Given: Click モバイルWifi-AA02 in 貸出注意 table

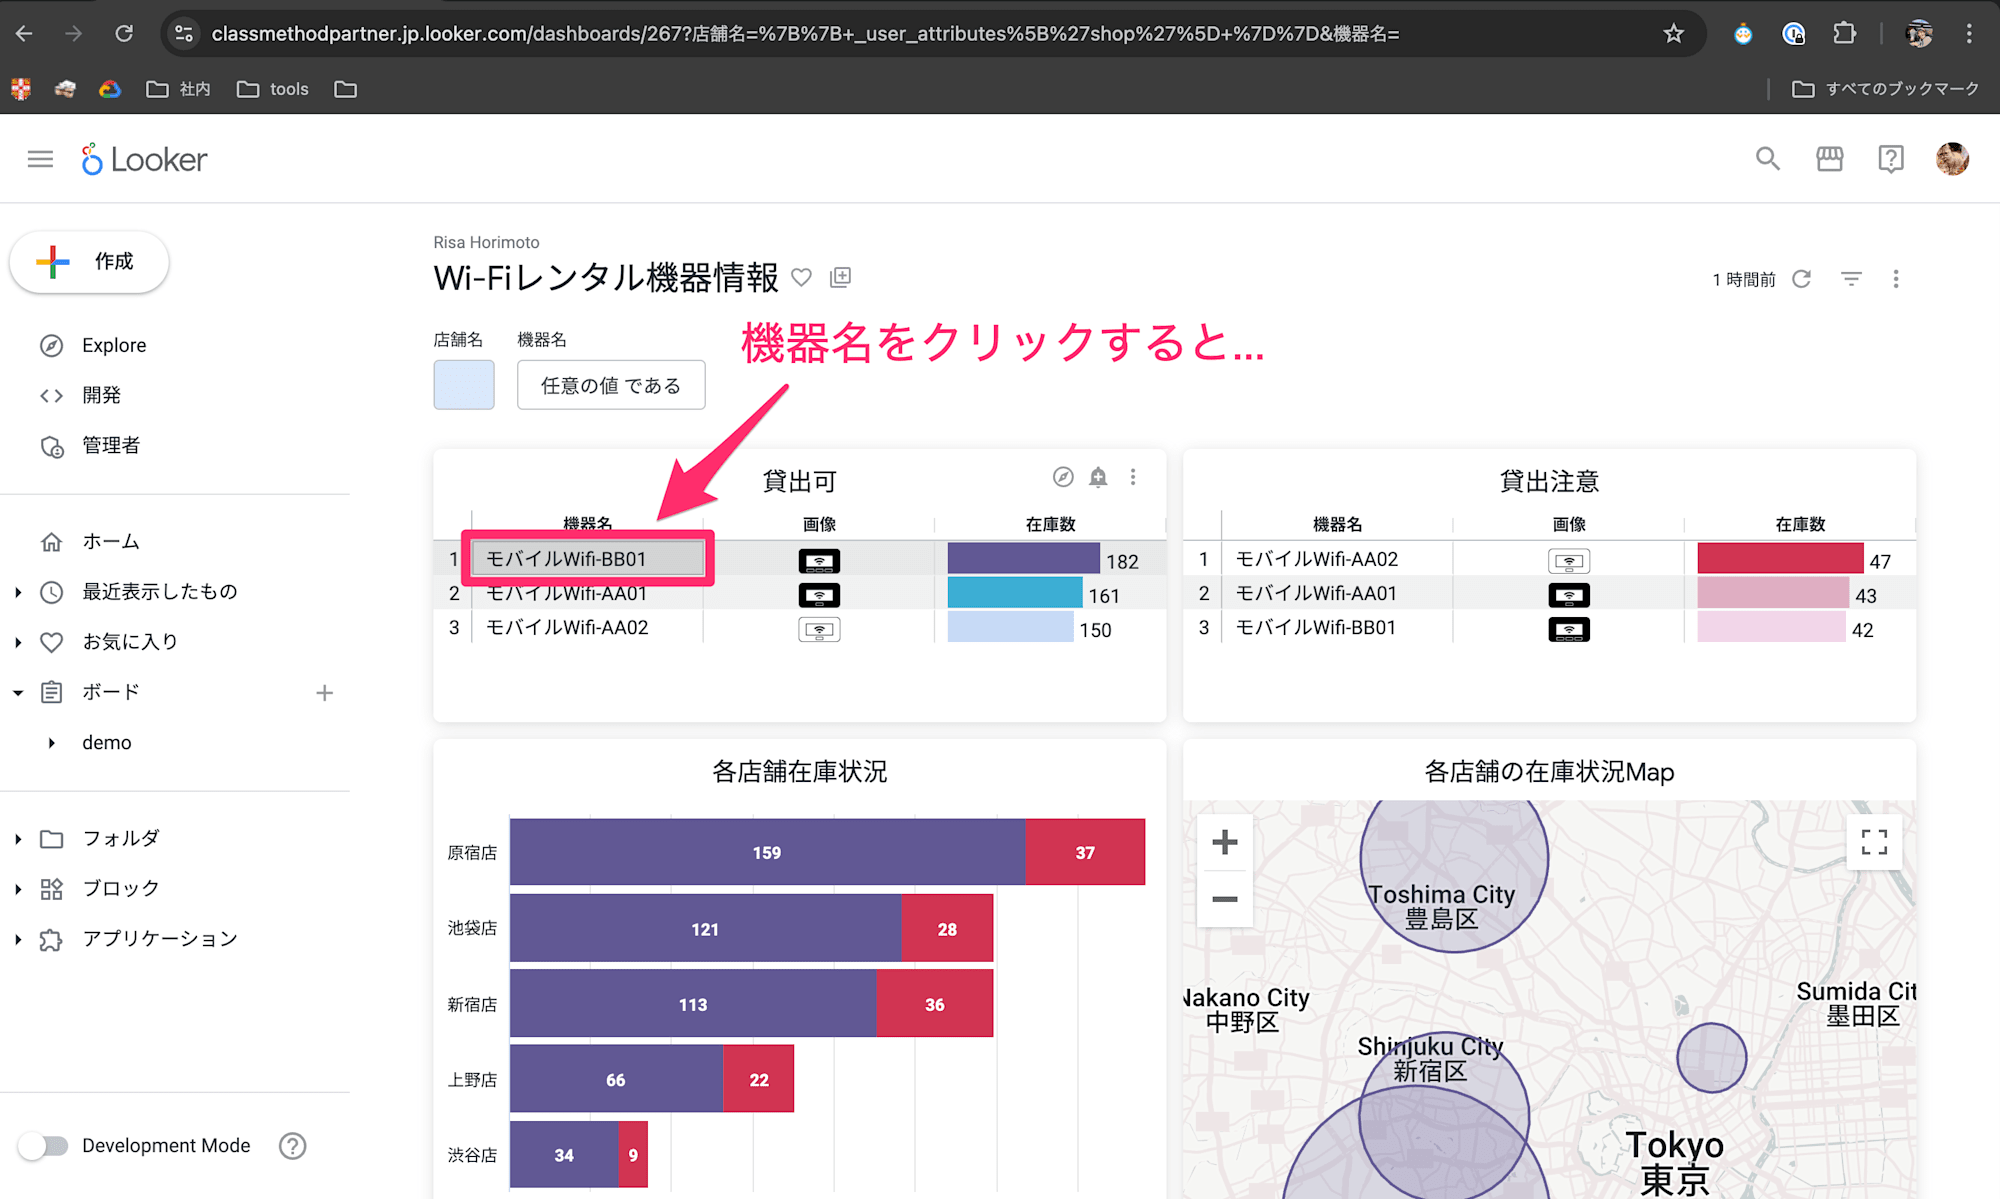Looking at the screenshot, I should pyautogui.click(x=1316, y=559).
